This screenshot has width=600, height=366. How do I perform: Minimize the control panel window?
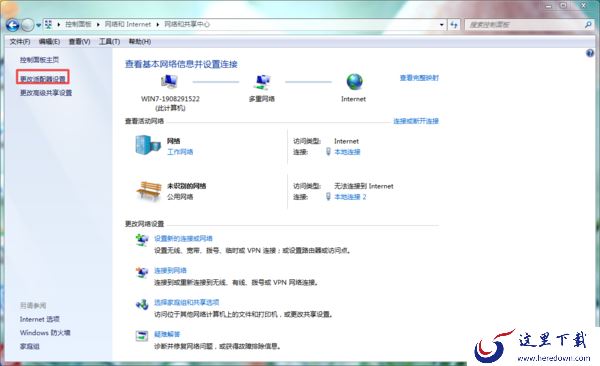[x=548, y=5]
